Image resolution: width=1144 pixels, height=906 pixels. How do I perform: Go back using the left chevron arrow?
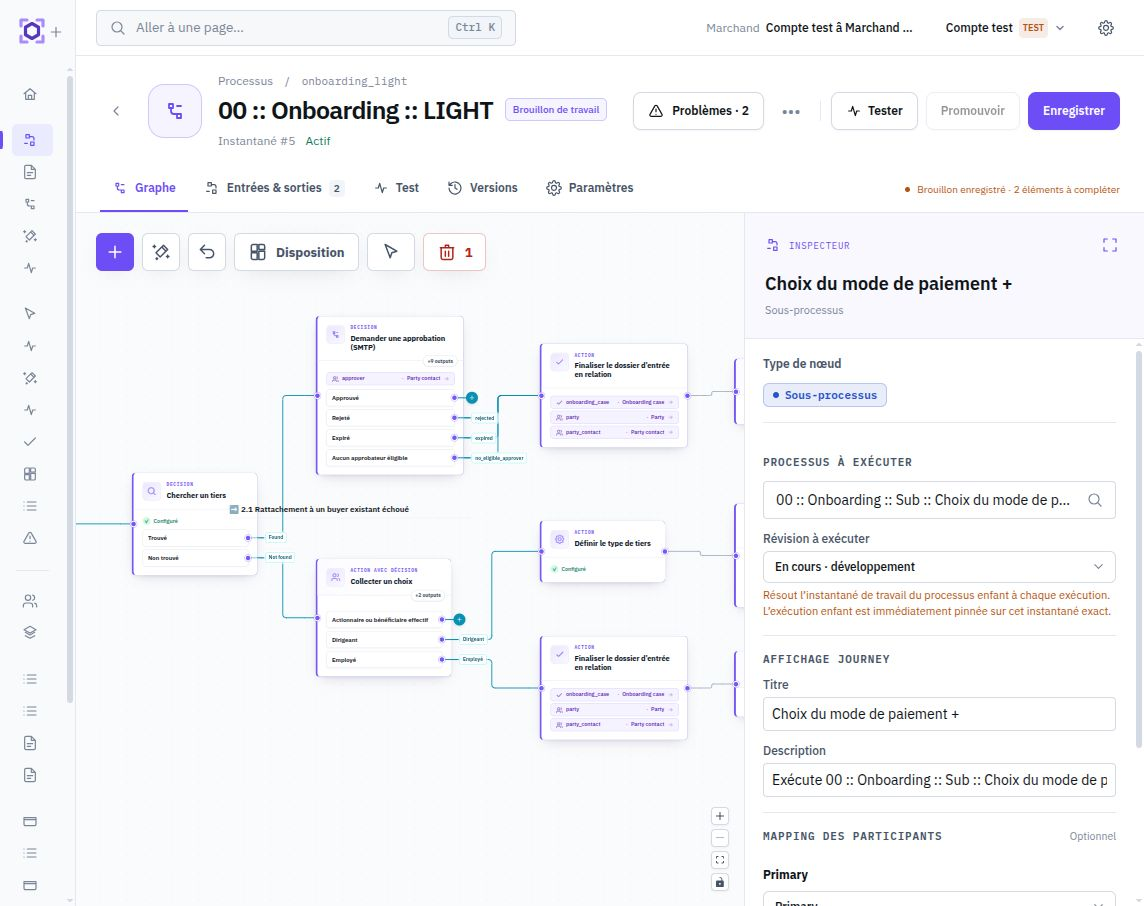click(x=116, y=111)
